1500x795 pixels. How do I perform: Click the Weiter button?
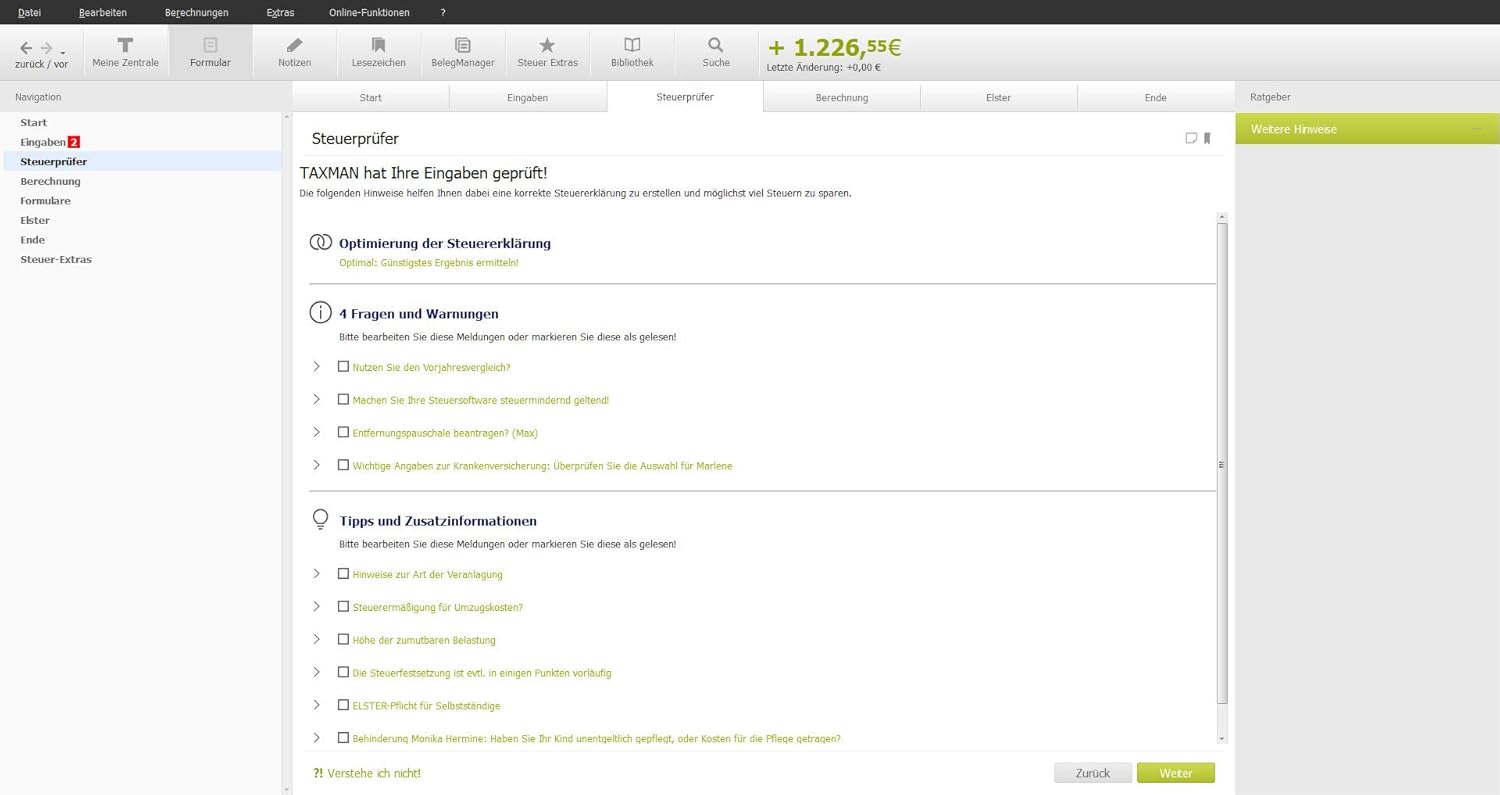1175,773
